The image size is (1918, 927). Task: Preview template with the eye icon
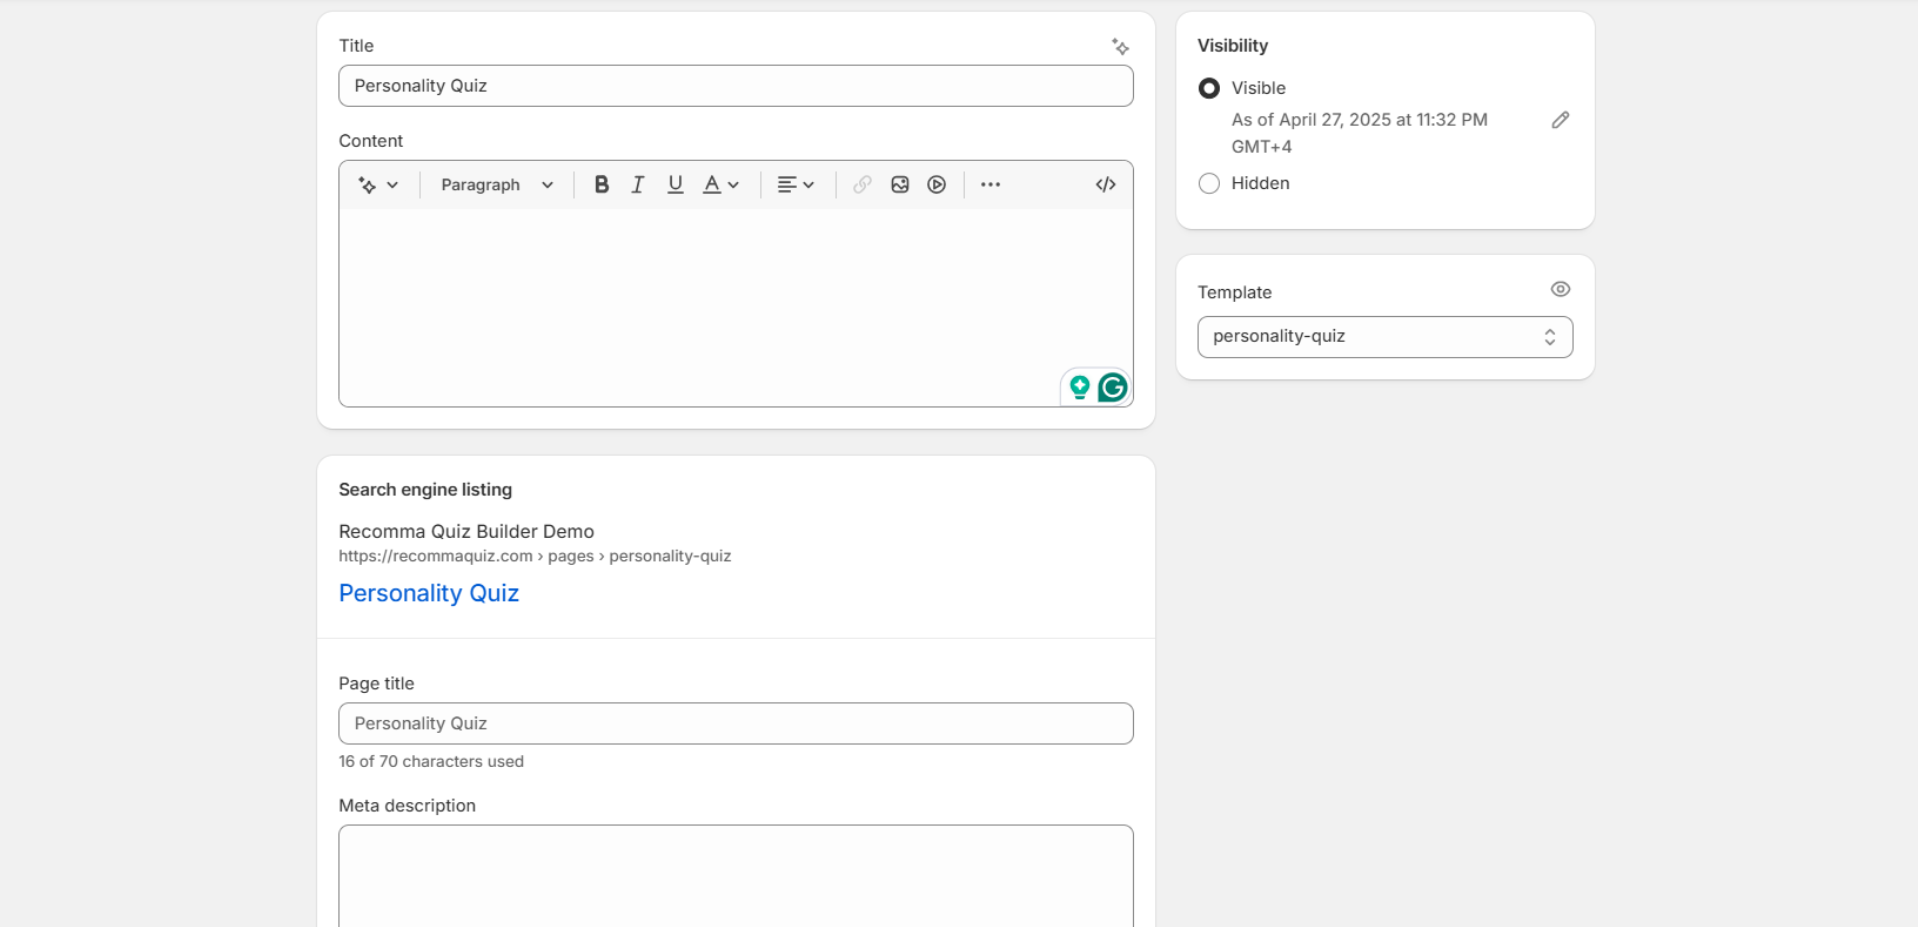coord(1560,290)
